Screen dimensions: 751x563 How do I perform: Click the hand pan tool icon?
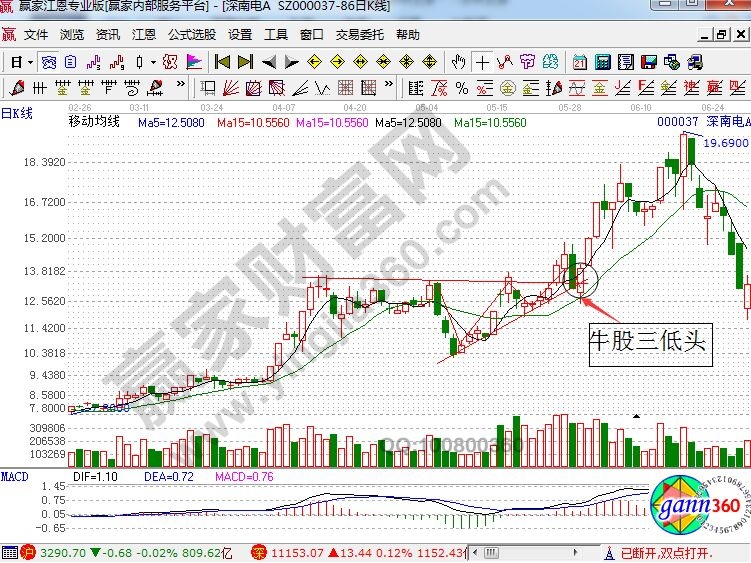coord(459,62)
